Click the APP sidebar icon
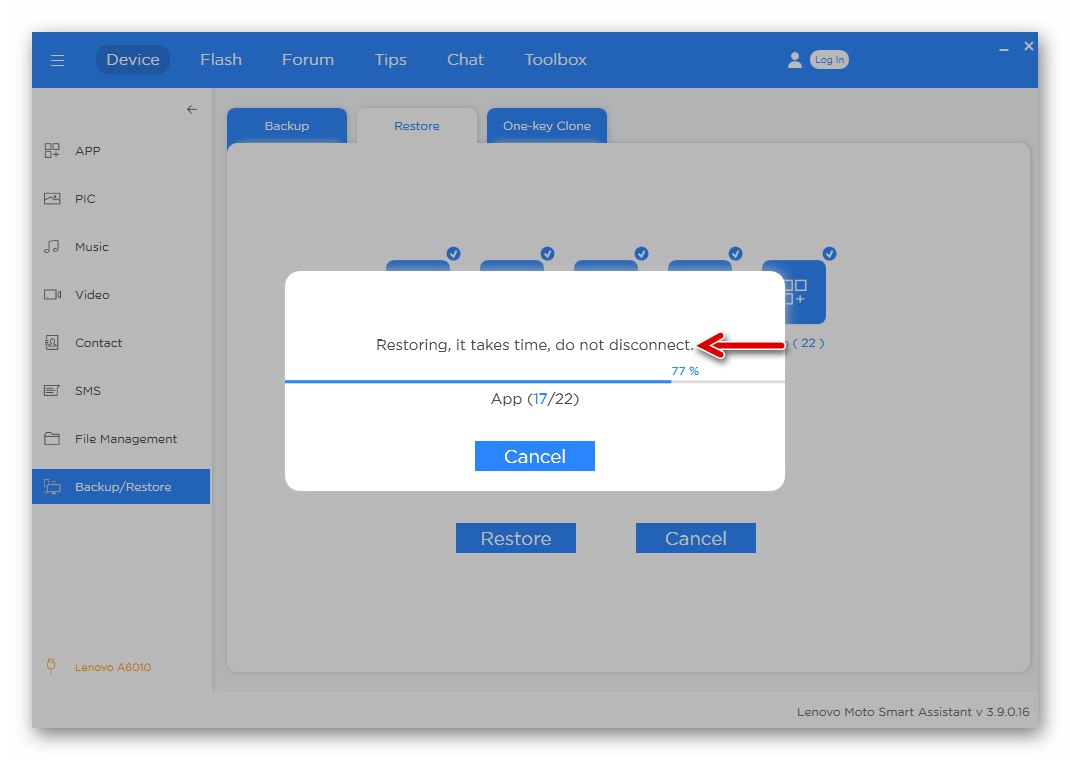 52,151
